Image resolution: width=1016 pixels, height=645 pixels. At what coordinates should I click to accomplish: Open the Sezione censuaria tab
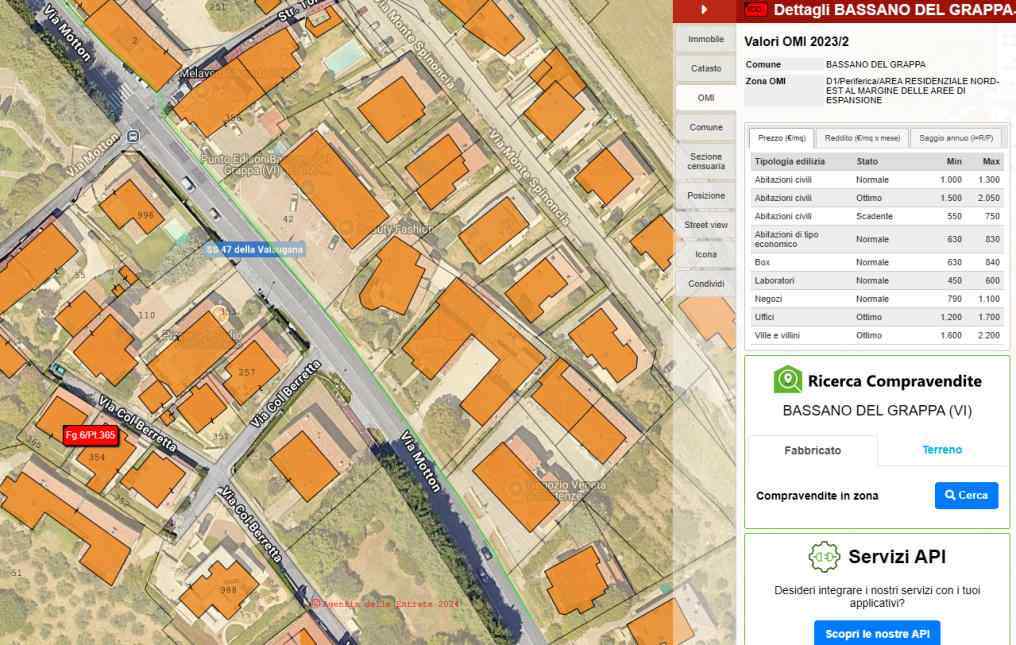pos(706,161)
